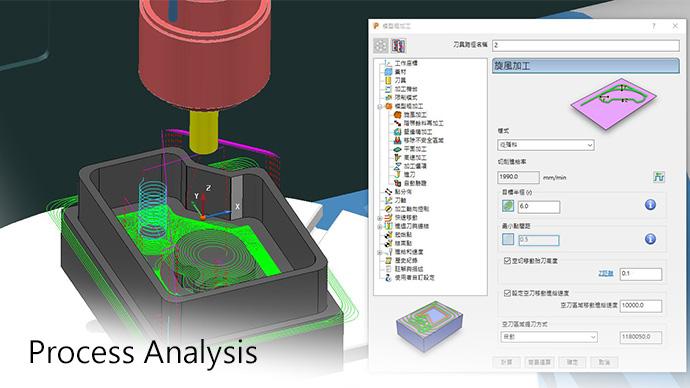Click the info icon beside the 0.5 field
The image size is (690, 388).
click(650, 239)
